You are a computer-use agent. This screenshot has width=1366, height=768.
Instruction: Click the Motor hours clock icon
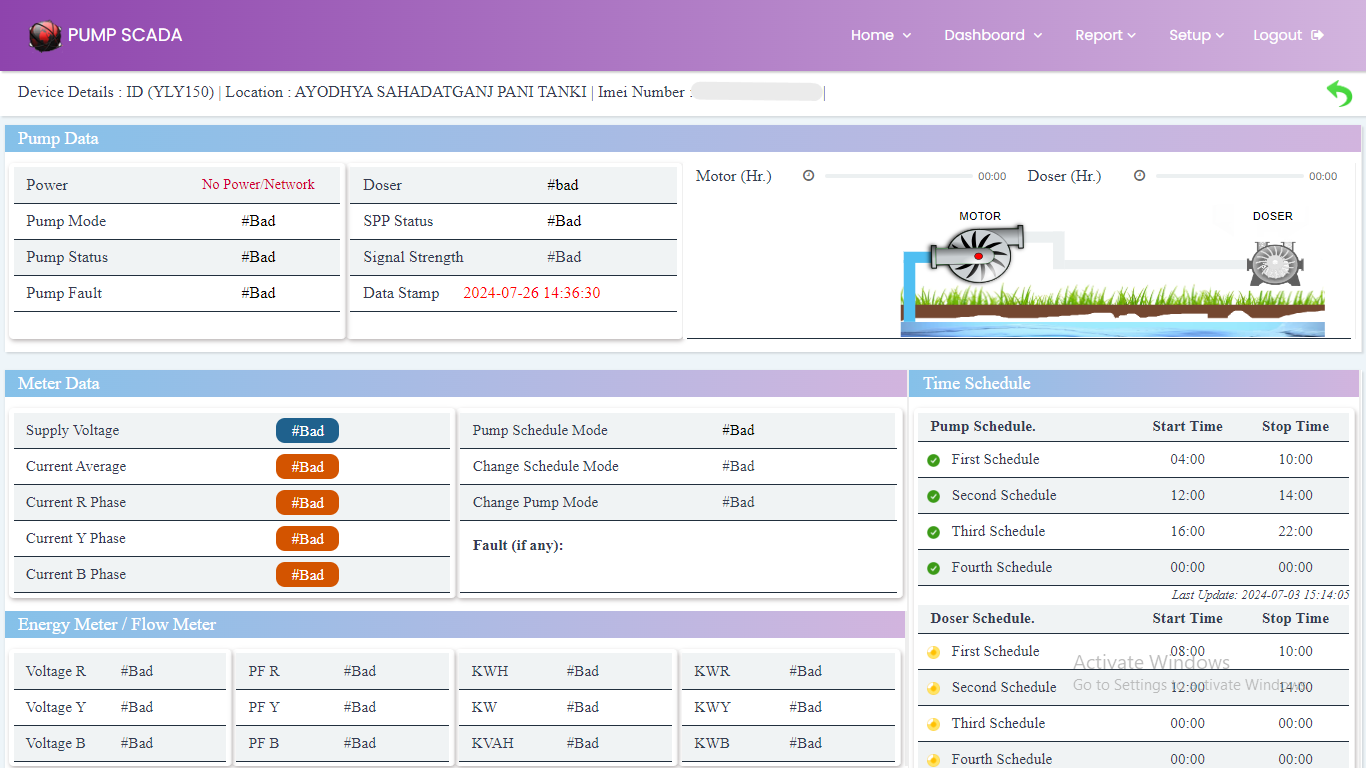pos(809,176)
